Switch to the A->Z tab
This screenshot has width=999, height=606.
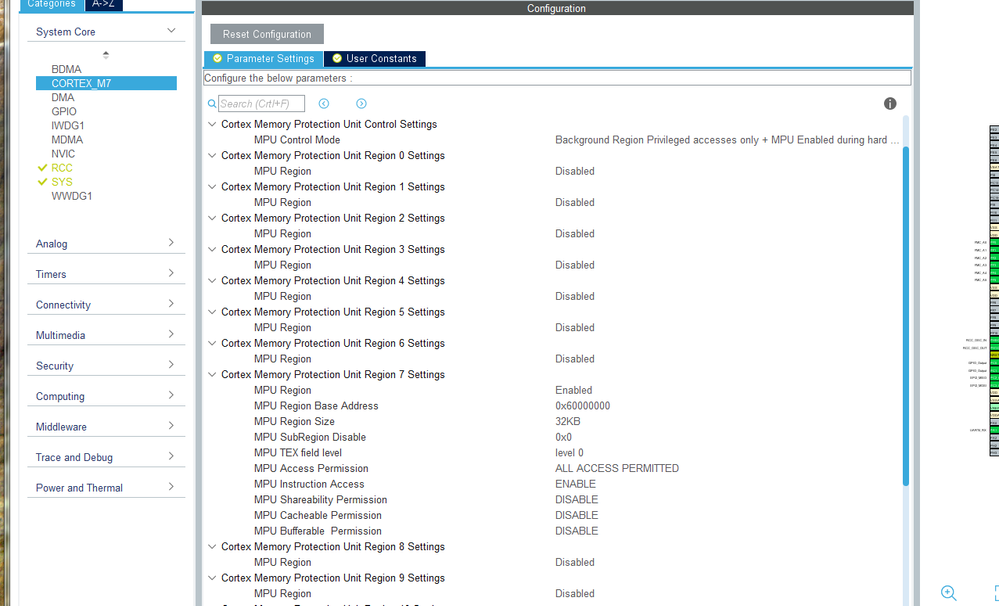pos(103,4)
